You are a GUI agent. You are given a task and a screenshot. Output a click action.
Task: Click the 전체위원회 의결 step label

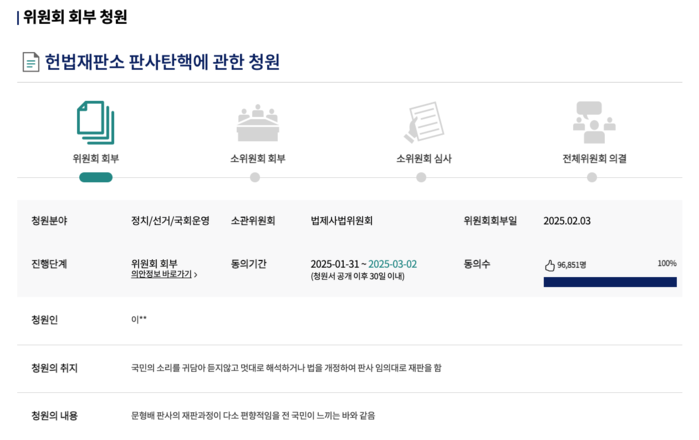[x=594, y=158]
